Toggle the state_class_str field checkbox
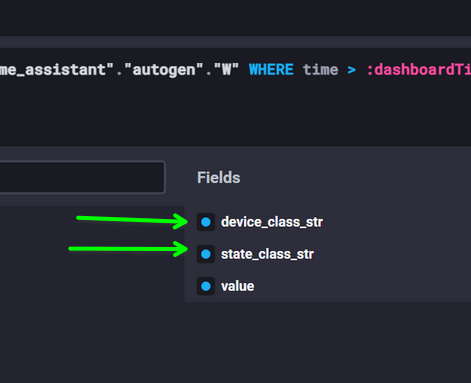Viewport: 471px width, 383px height. point(206,254)
